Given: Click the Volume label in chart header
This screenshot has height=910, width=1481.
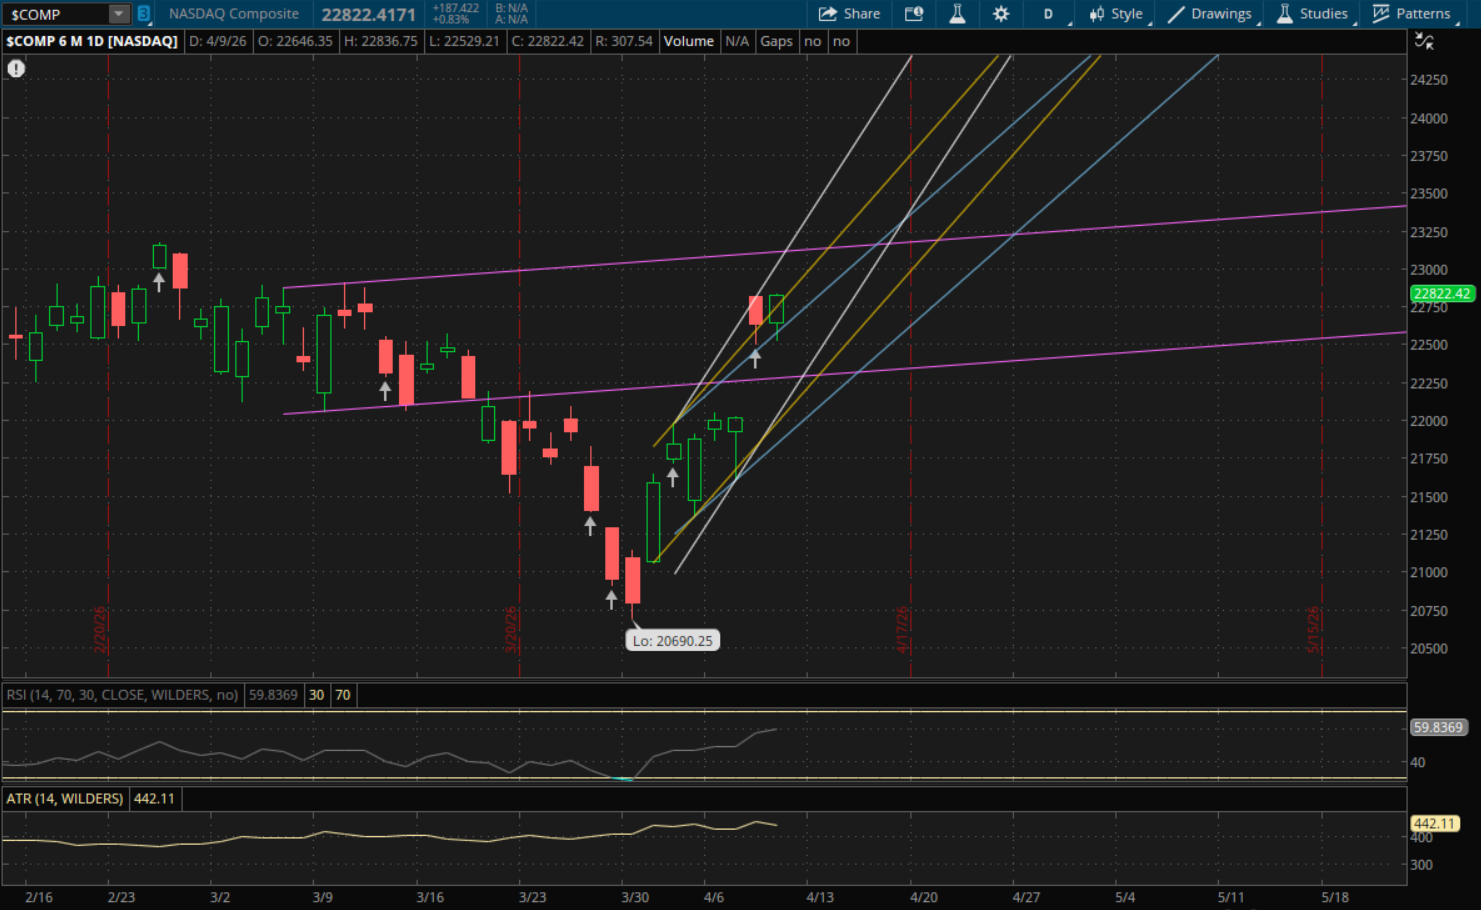Looking at the screenshot, I should pos(688,41).
